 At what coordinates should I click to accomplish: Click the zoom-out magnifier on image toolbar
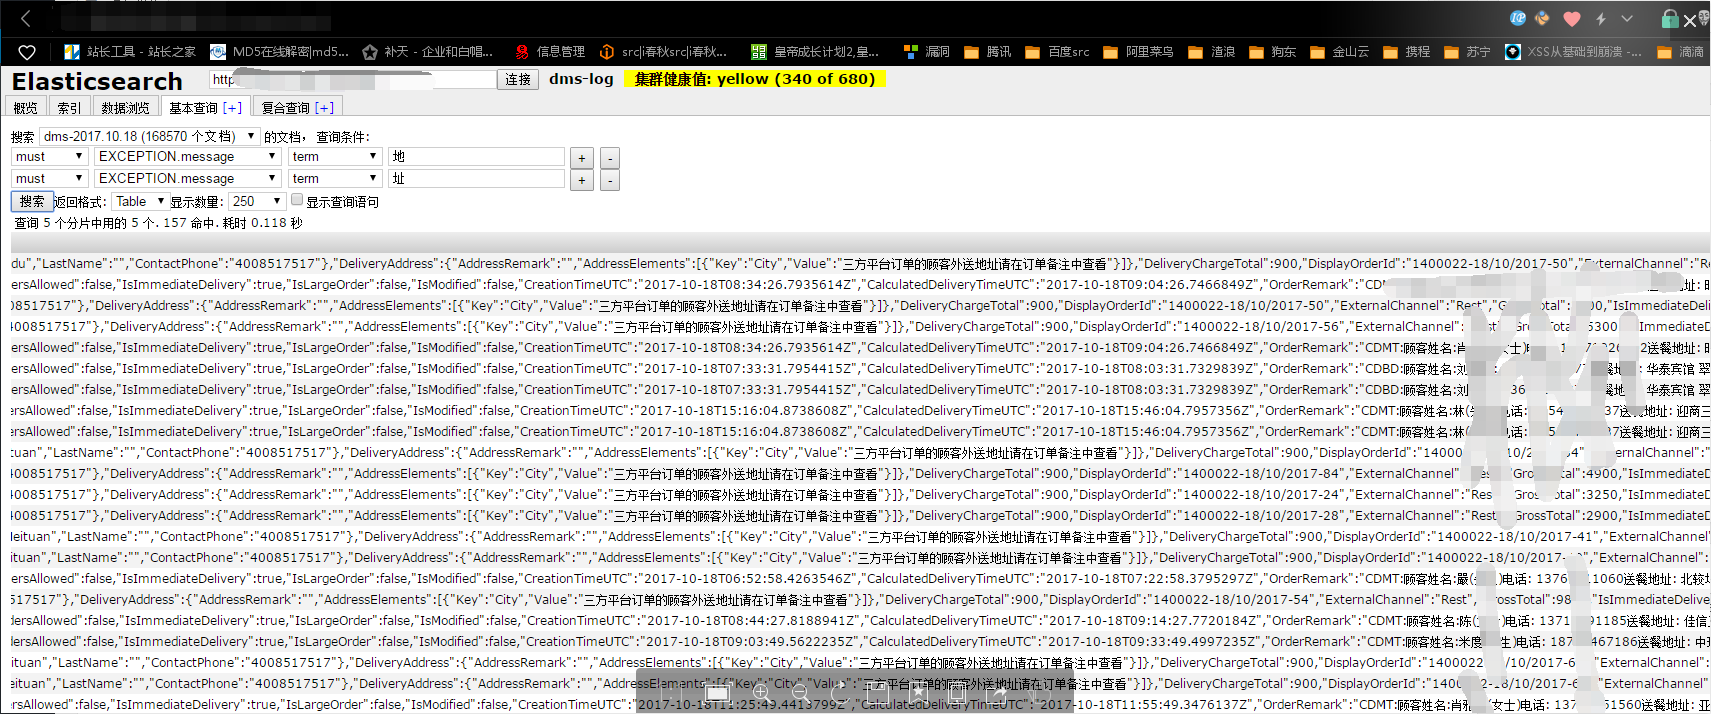800,692
